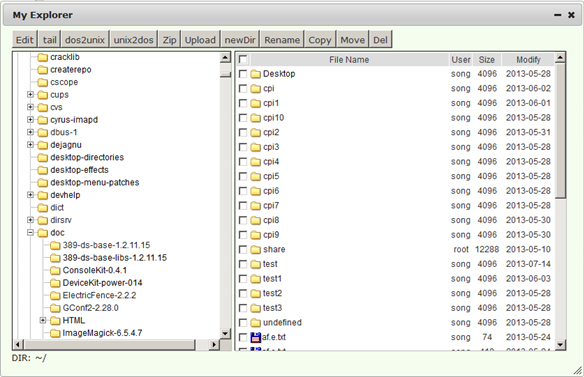
Task: Expand the cyrus-imapd tree node
Action: (x=31, y=120)
